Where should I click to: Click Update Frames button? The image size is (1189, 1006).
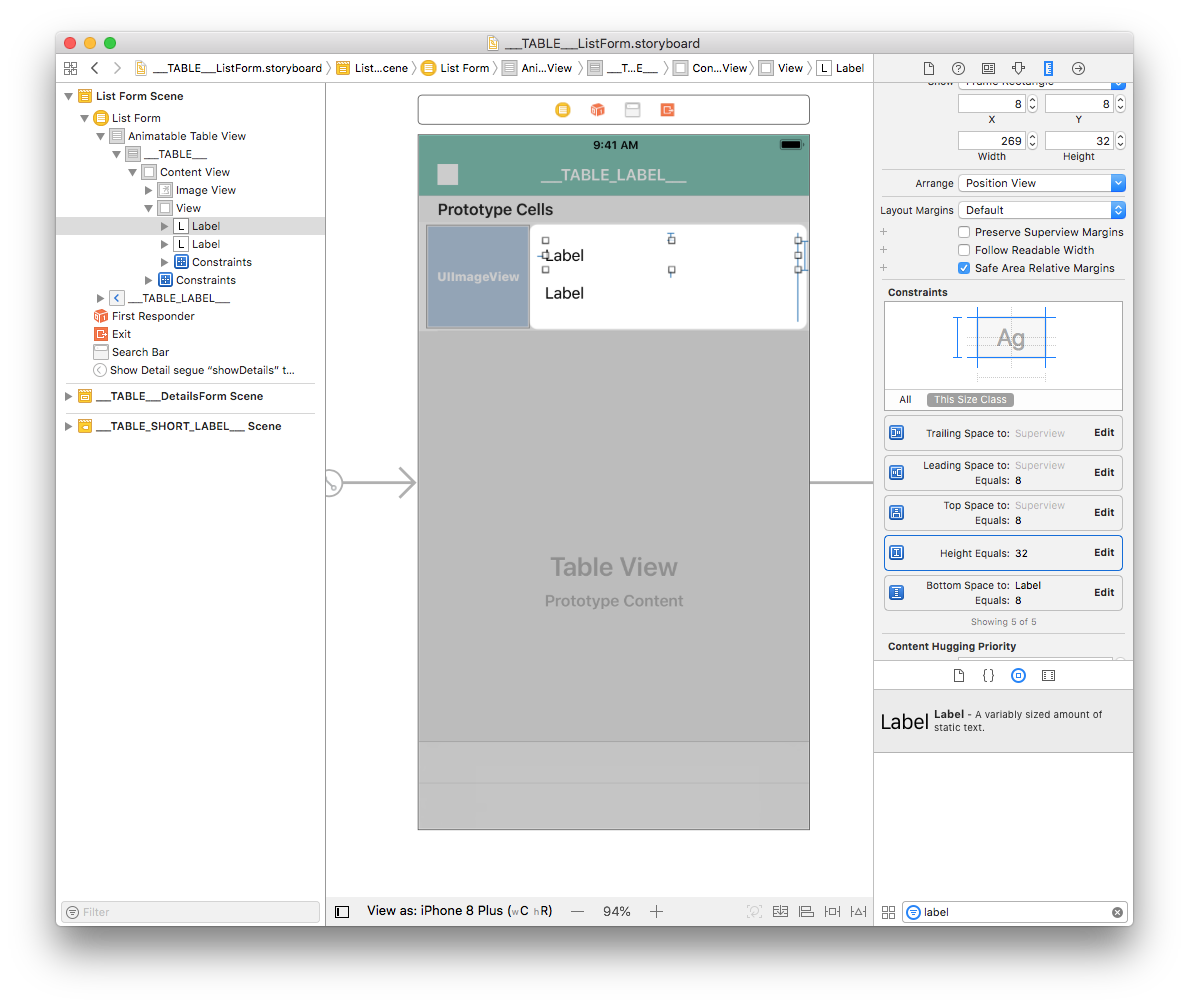tap(754, 911)
